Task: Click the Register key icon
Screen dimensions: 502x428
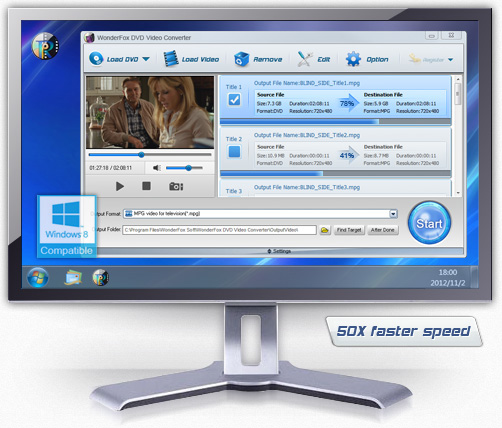Action: click(414, 59)
